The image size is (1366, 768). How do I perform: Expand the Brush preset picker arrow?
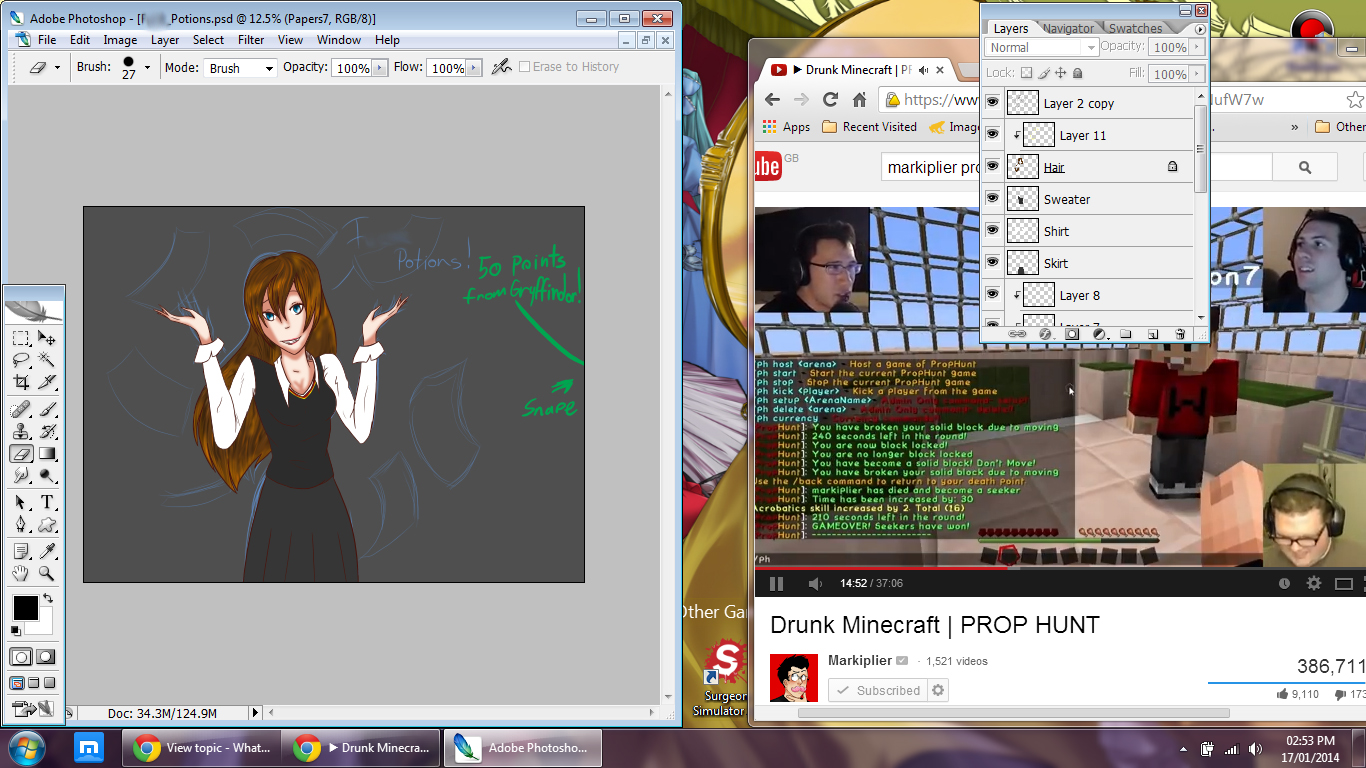pyautogui.click(x=147, y=67)
